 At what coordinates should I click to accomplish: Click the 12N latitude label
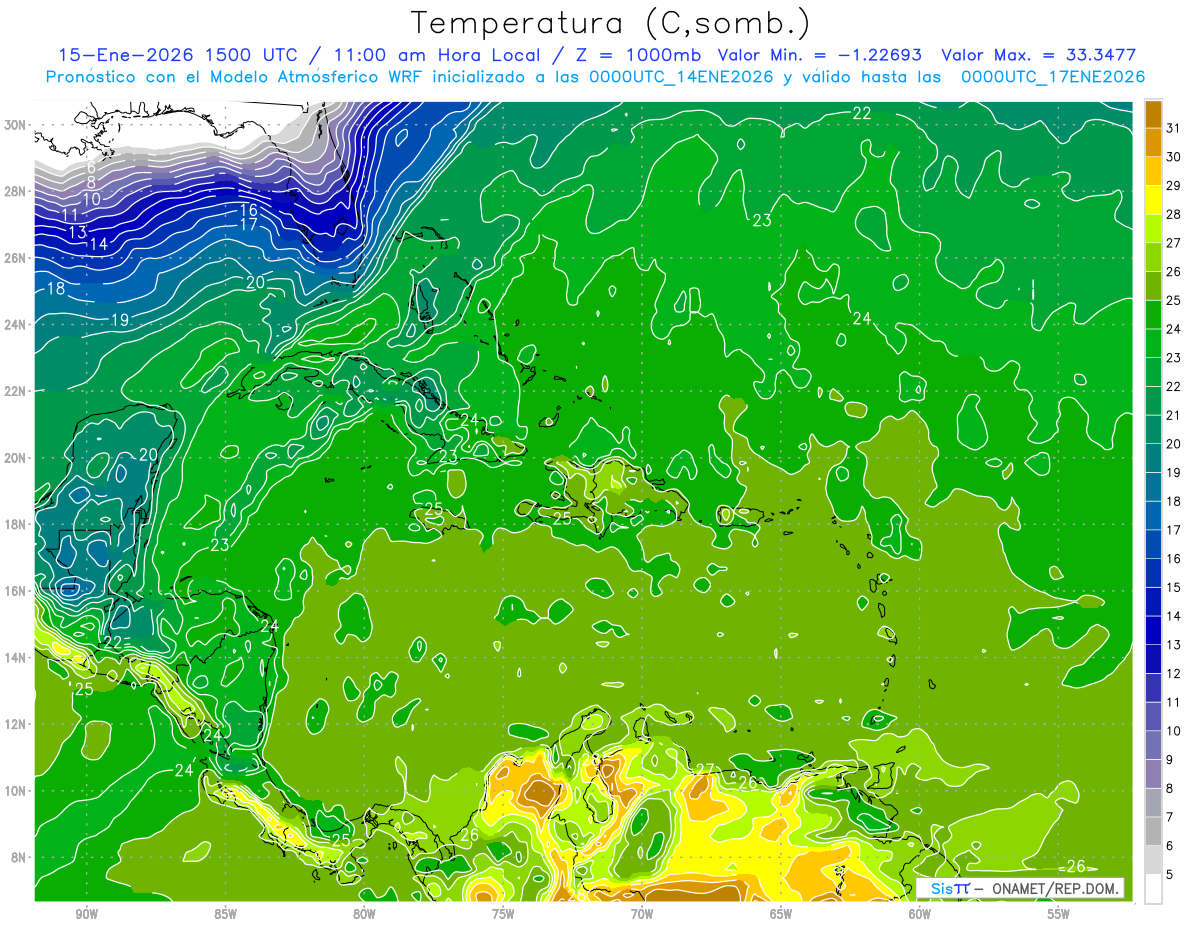pos(15,724)
